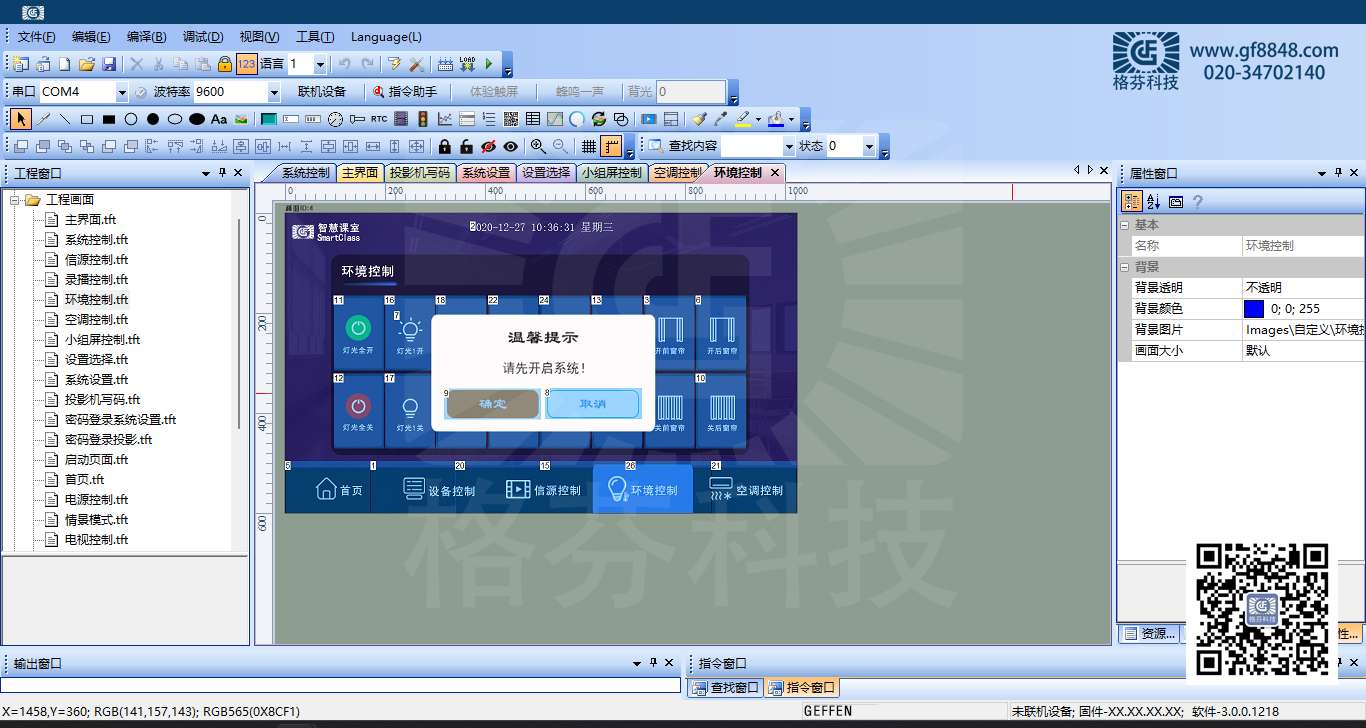Switch to the 空调控制 tab
The height and width of the screenshot is (728, 1366).
pyautogui.click(x=677, y=173)
